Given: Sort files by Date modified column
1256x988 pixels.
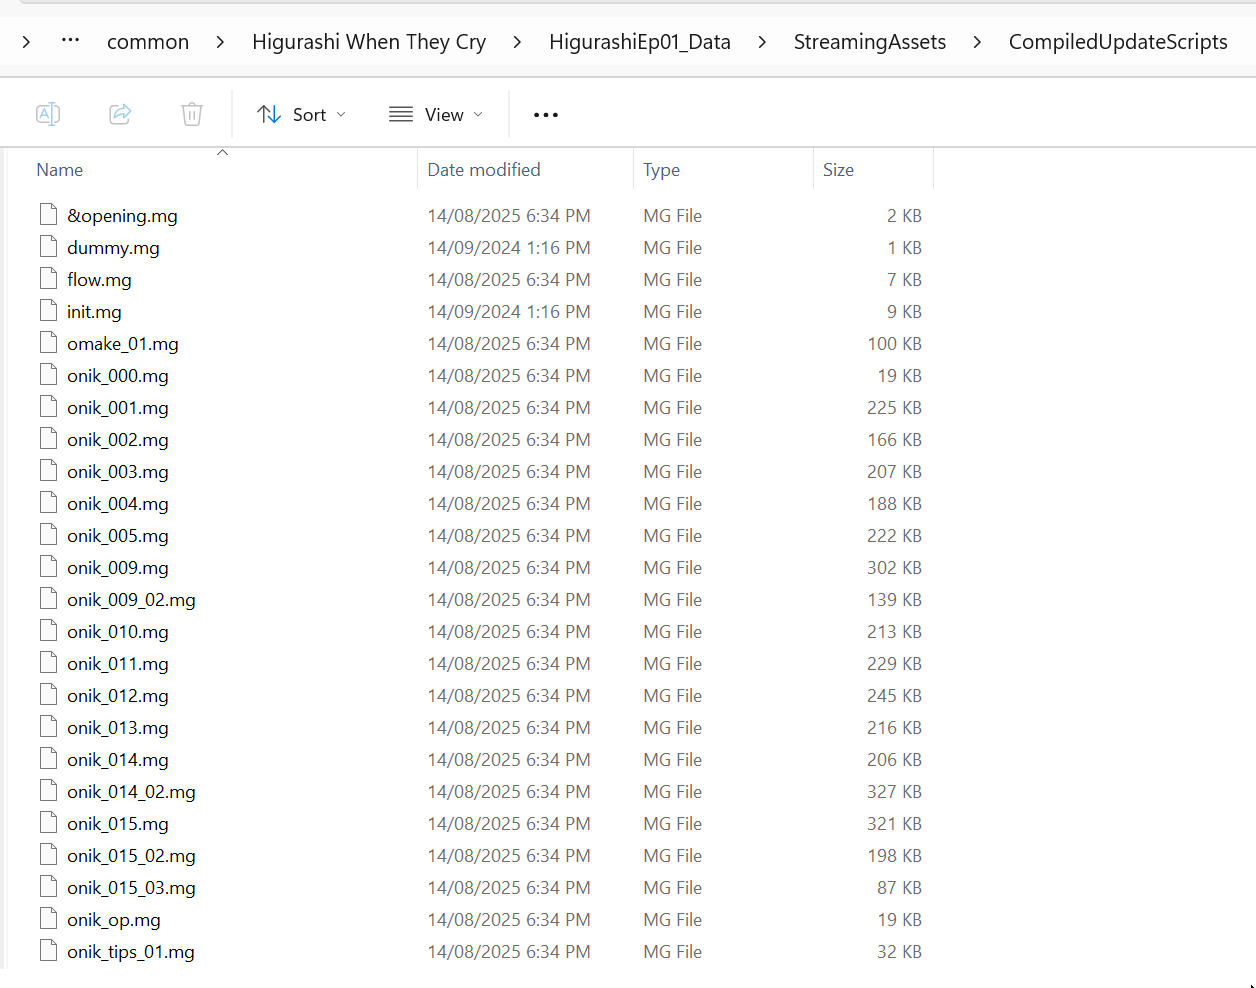Looking at the screenshot, I should tap(484, 170).
